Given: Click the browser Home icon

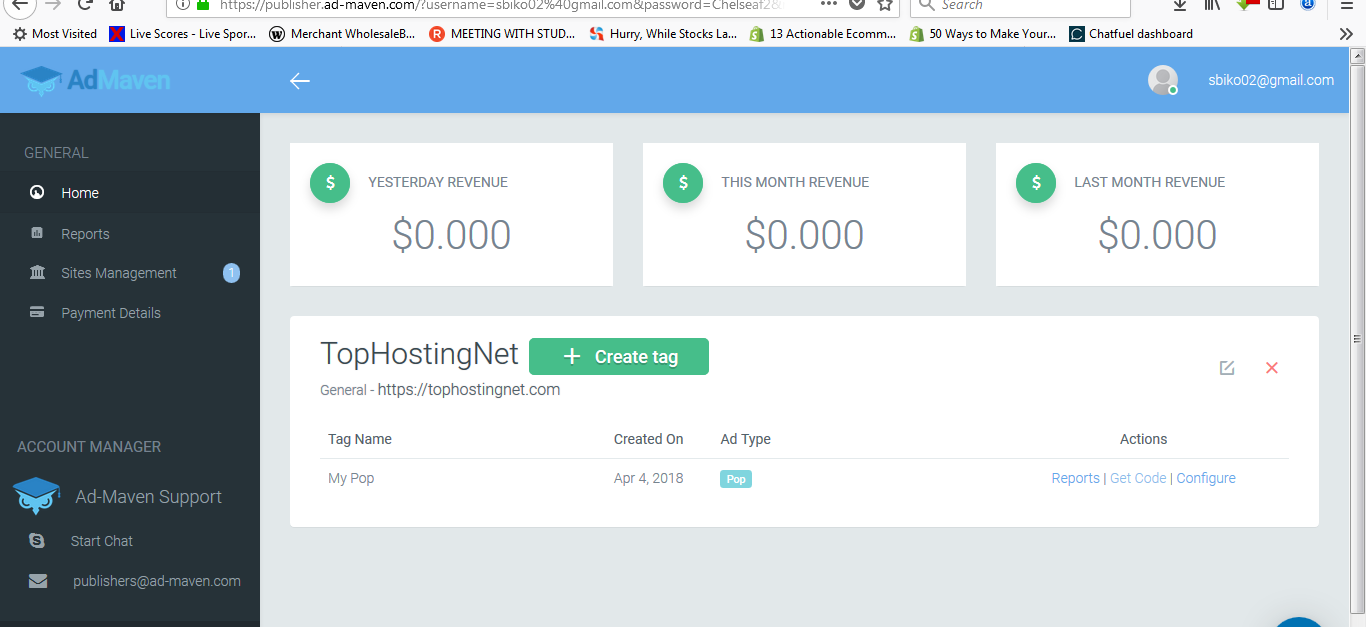Looking at the screenshot, I should tap(117, 4).
